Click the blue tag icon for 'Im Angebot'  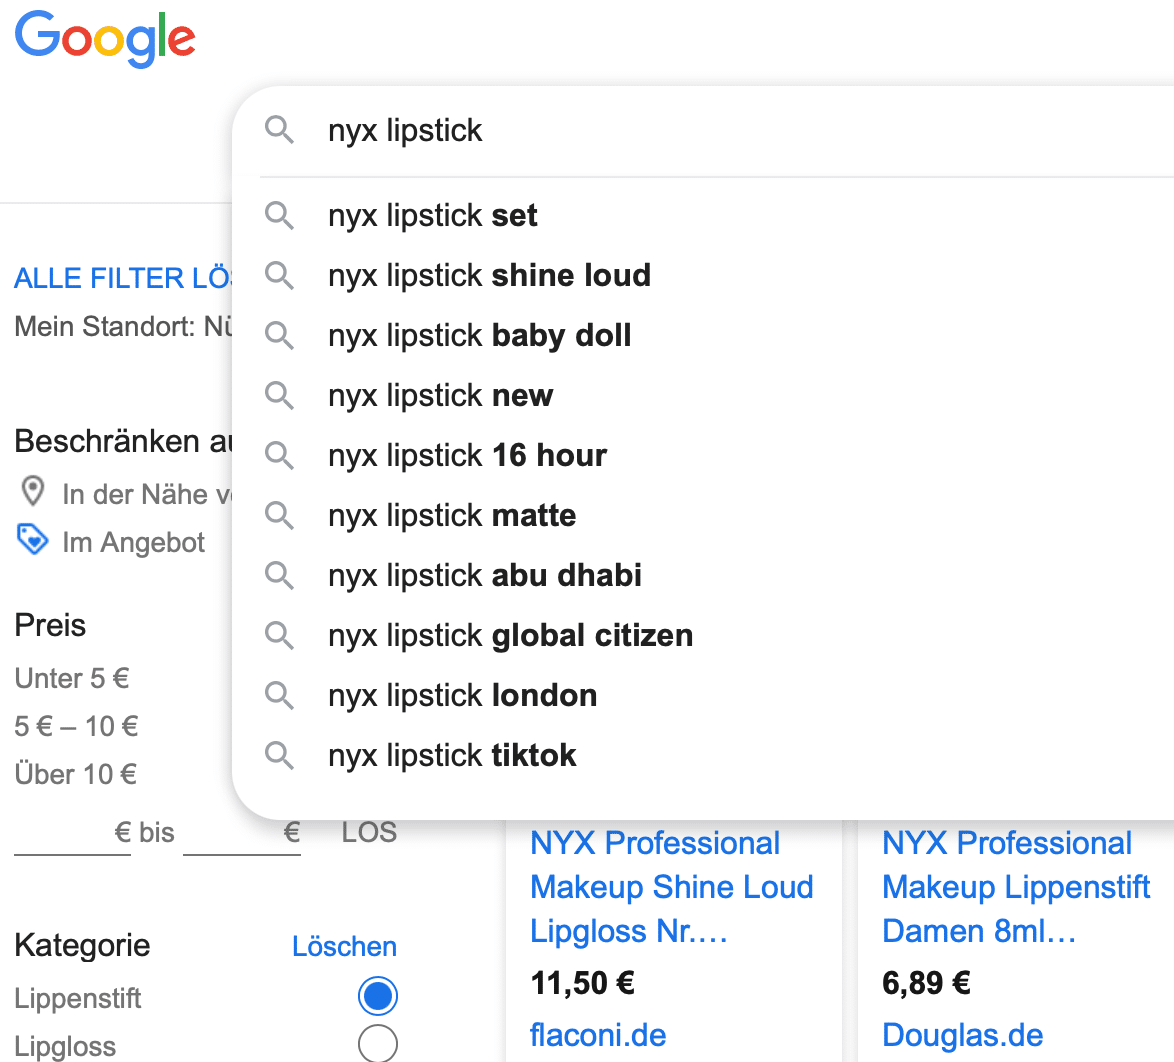(33, 541)
